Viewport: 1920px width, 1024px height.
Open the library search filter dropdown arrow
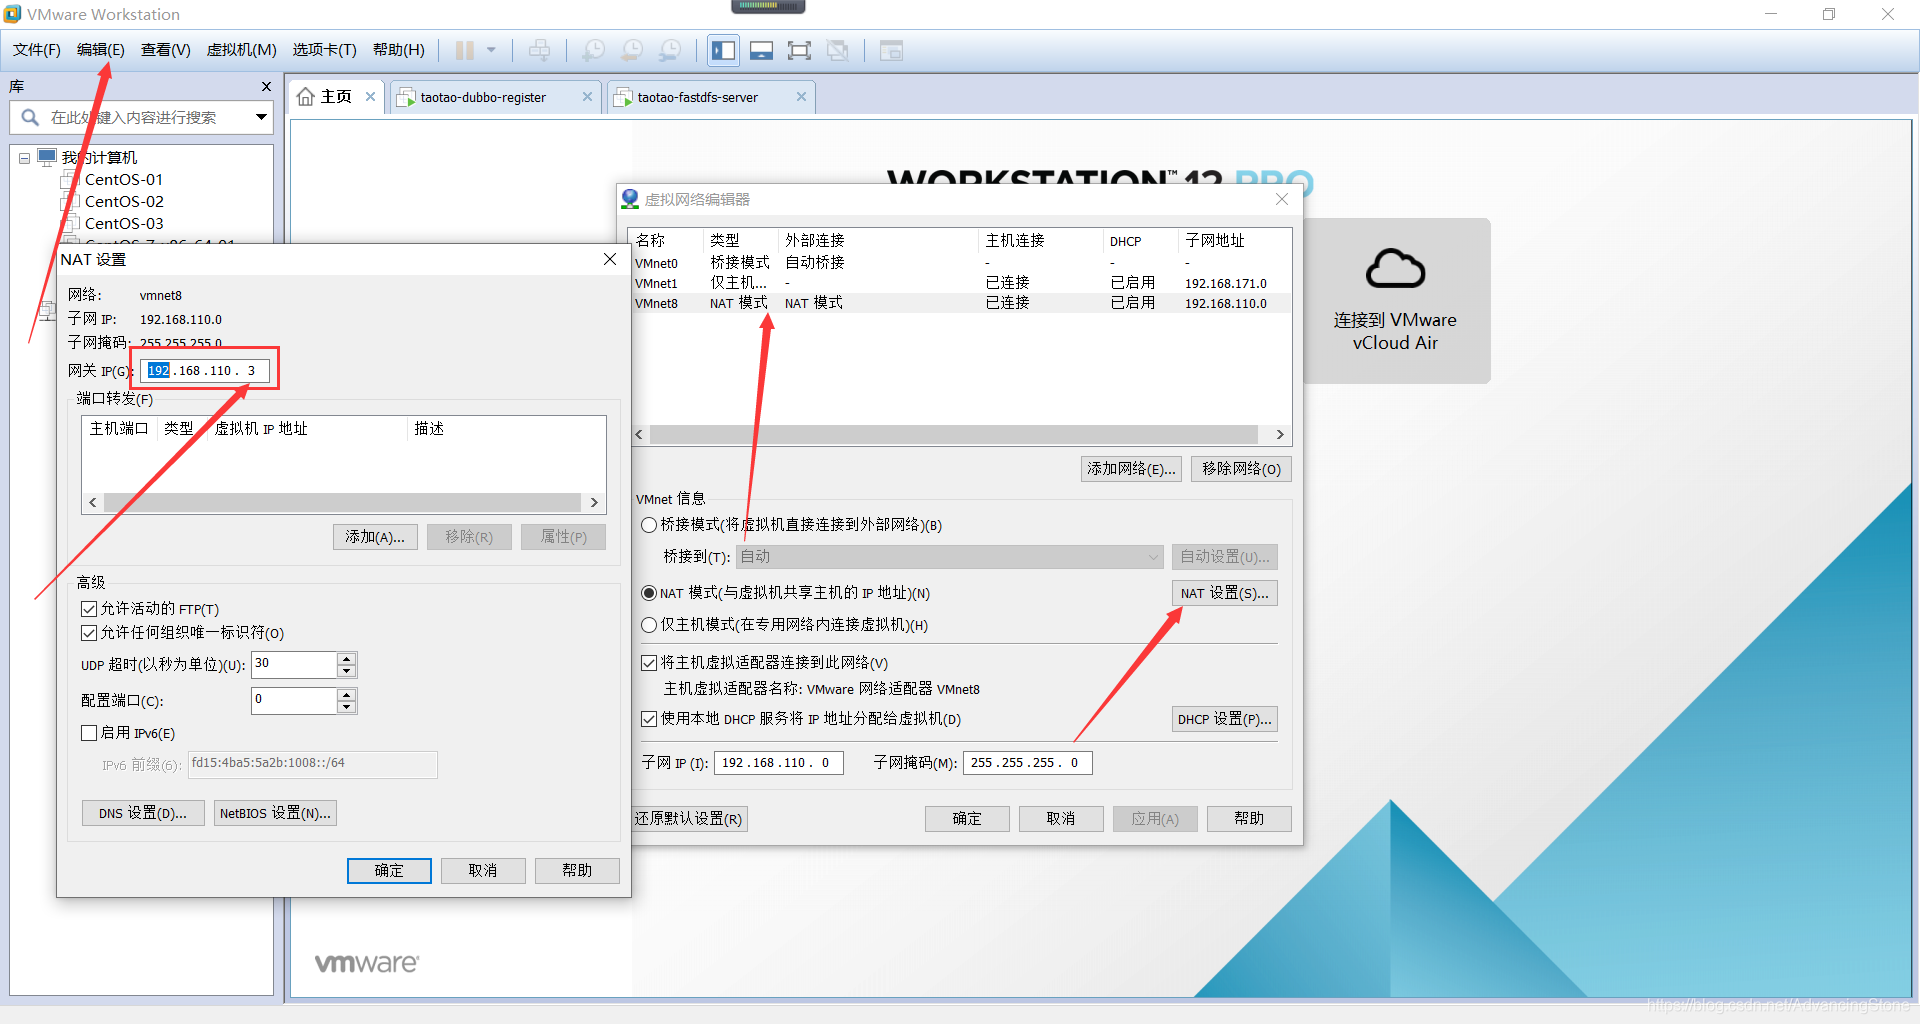coord(261,117)
